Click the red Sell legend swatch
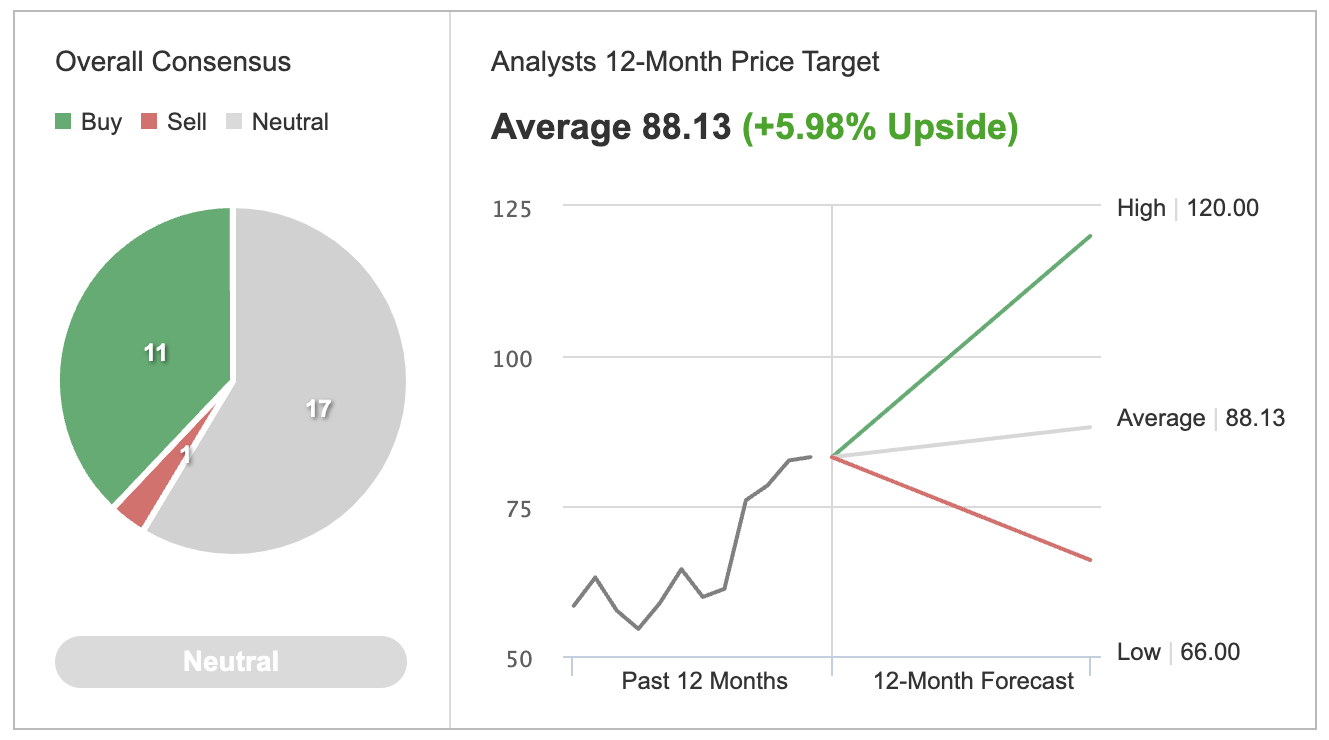The height and width of the screenshot is (740, 1329). coord(150,122)
